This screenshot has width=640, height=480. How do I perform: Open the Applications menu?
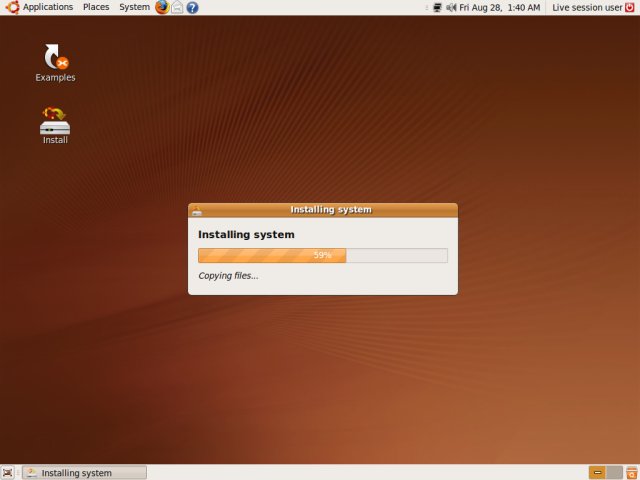click(x=48, y=7)
